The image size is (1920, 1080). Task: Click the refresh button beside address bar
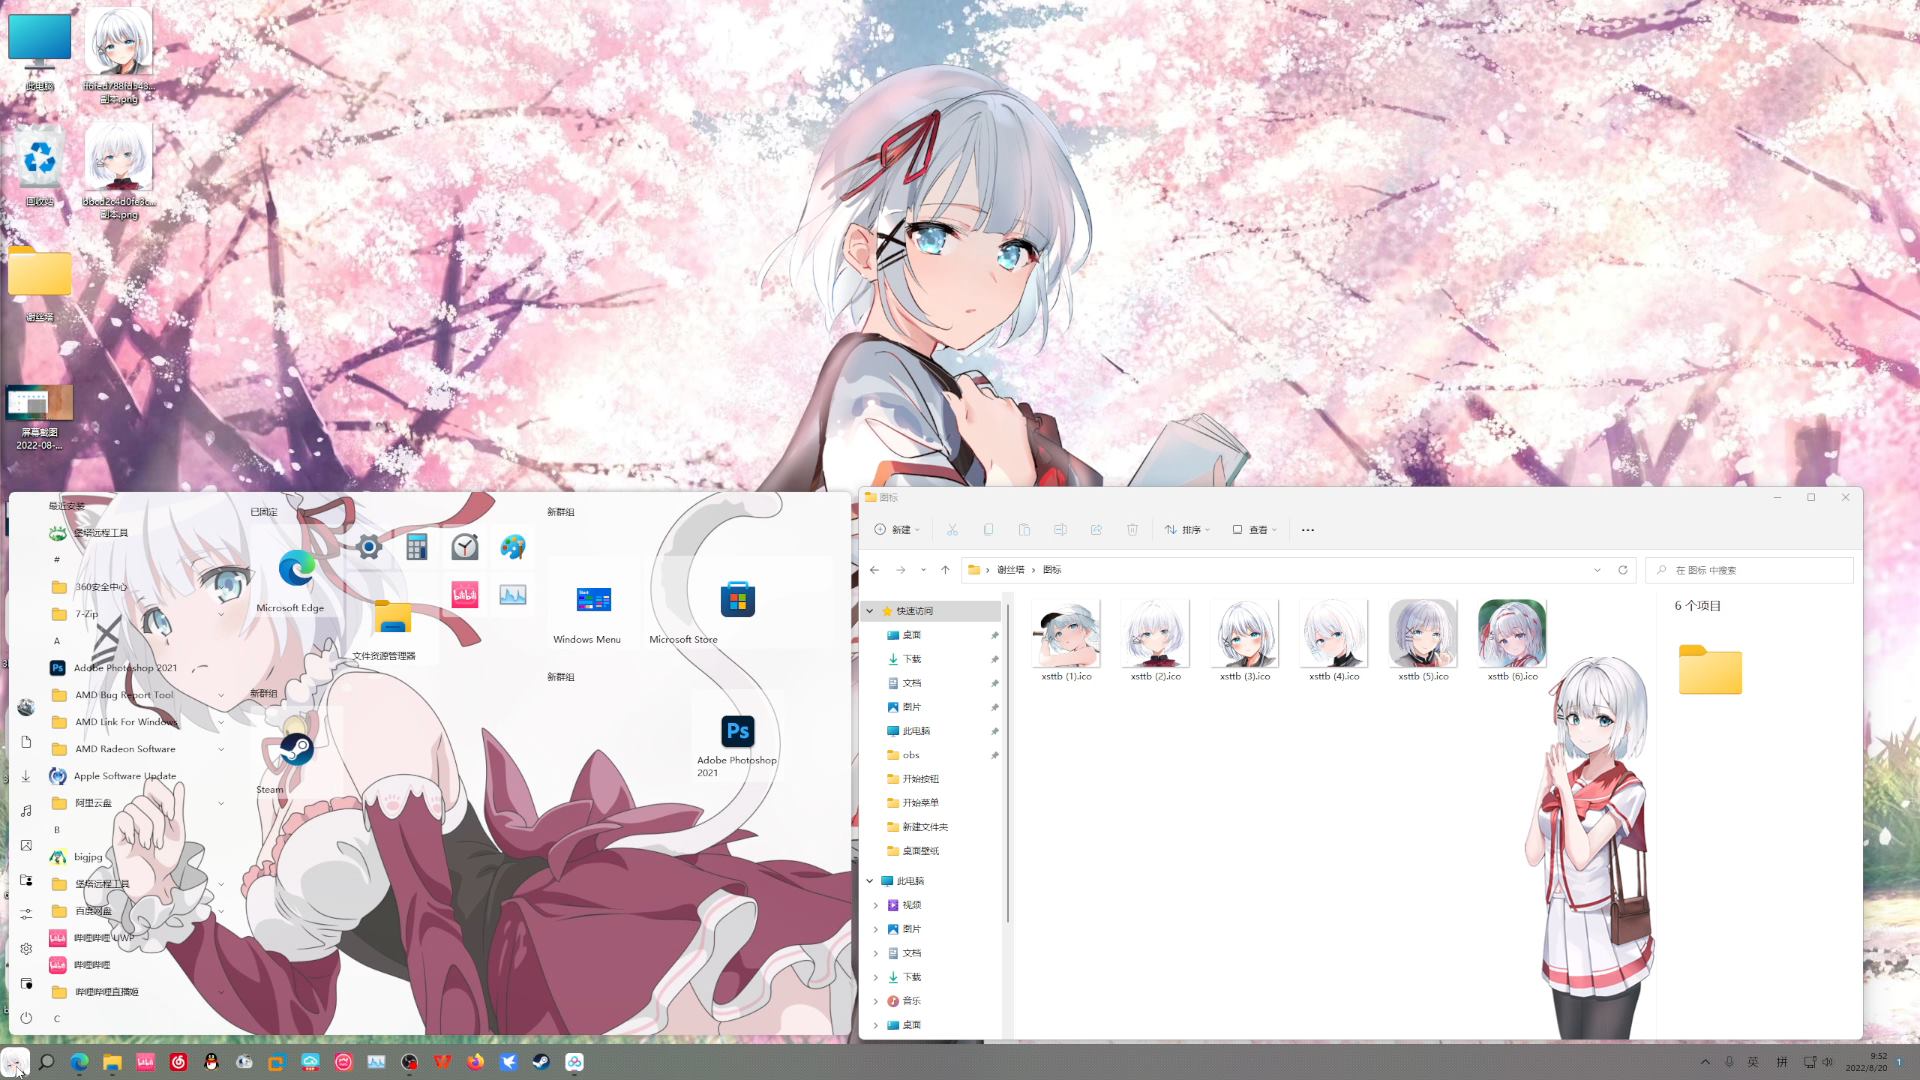click(1623, 570)
